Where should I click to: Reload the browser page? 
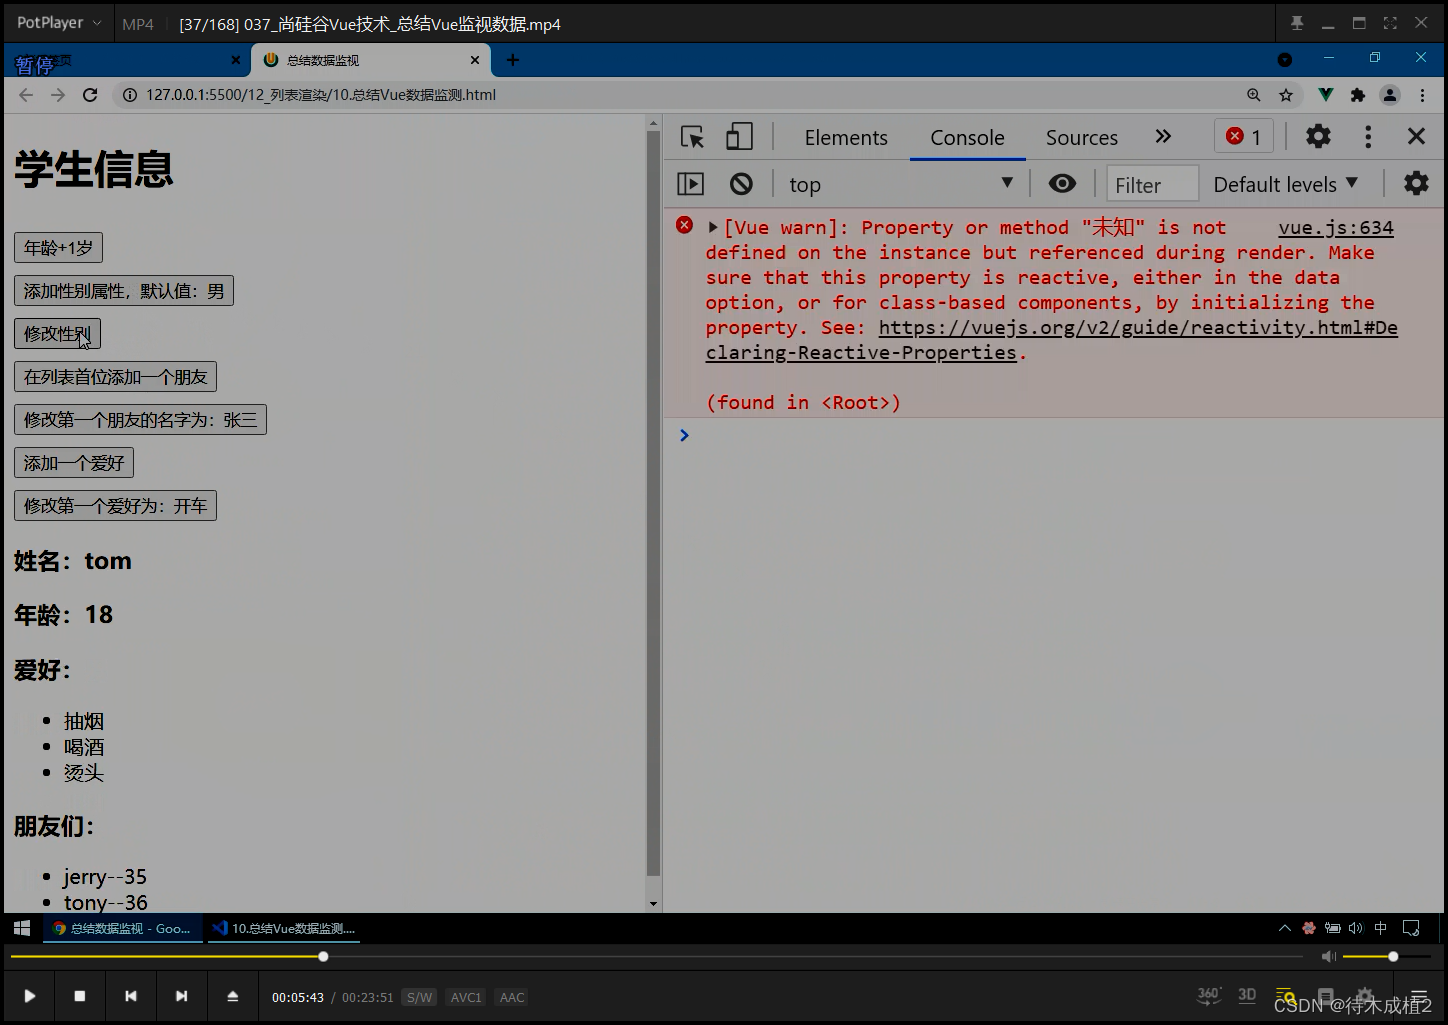coord(90,95)
